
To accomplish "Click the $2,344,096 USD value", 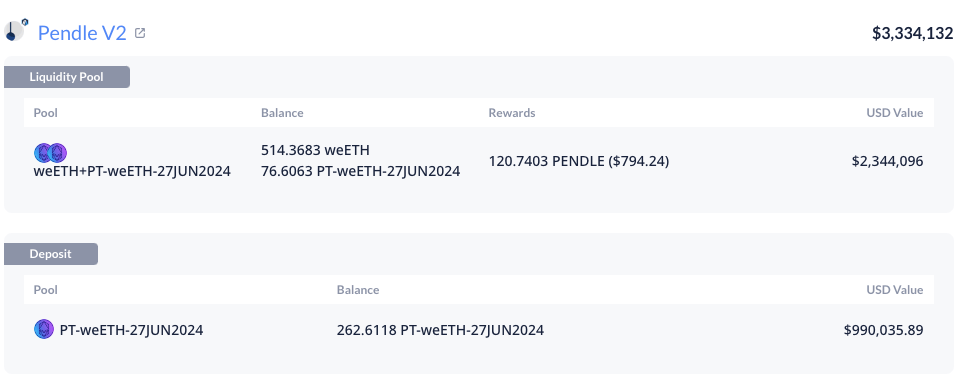I will pyautogui.click(x=887, y=162).
